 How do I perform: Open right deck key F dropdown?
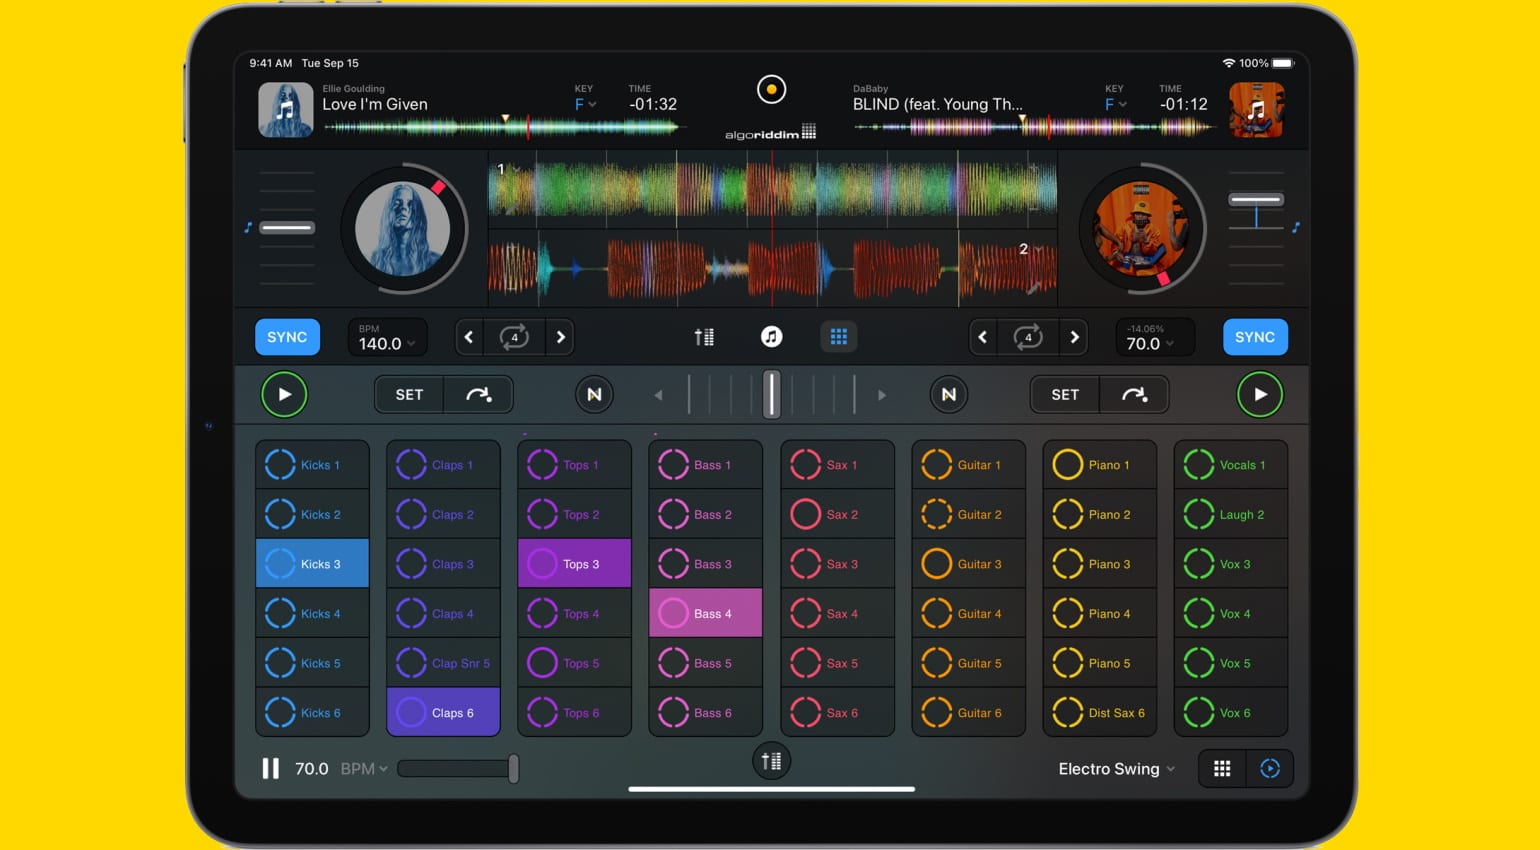click(1115, 104)
